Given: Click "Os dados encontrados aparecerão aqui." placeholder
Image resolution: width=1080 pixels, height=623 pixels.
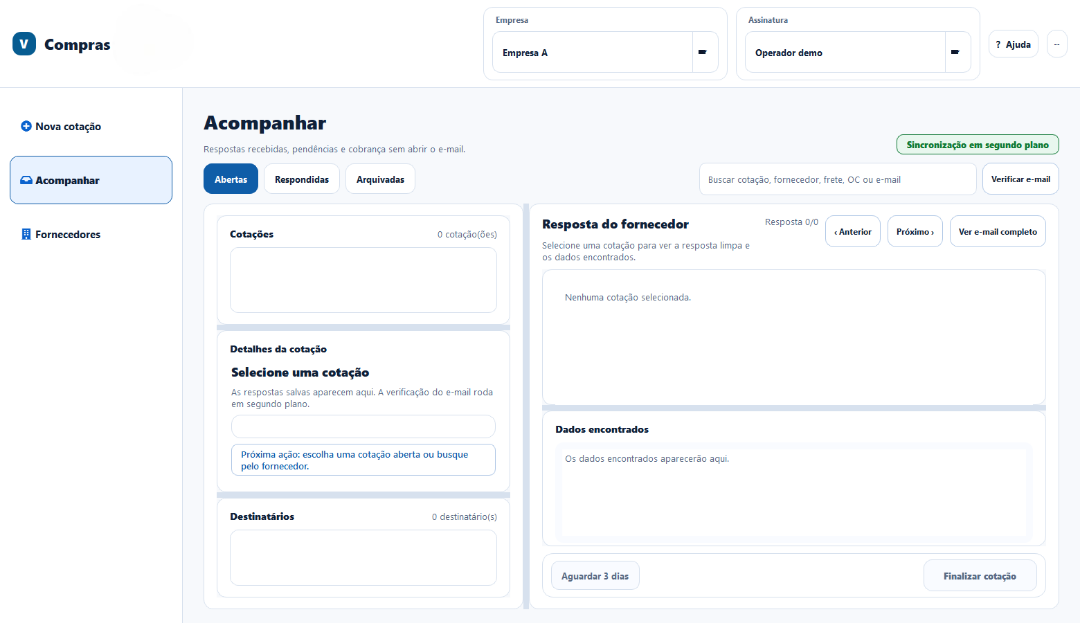Looking at the screenshot, I should click(x=647, y=458).
